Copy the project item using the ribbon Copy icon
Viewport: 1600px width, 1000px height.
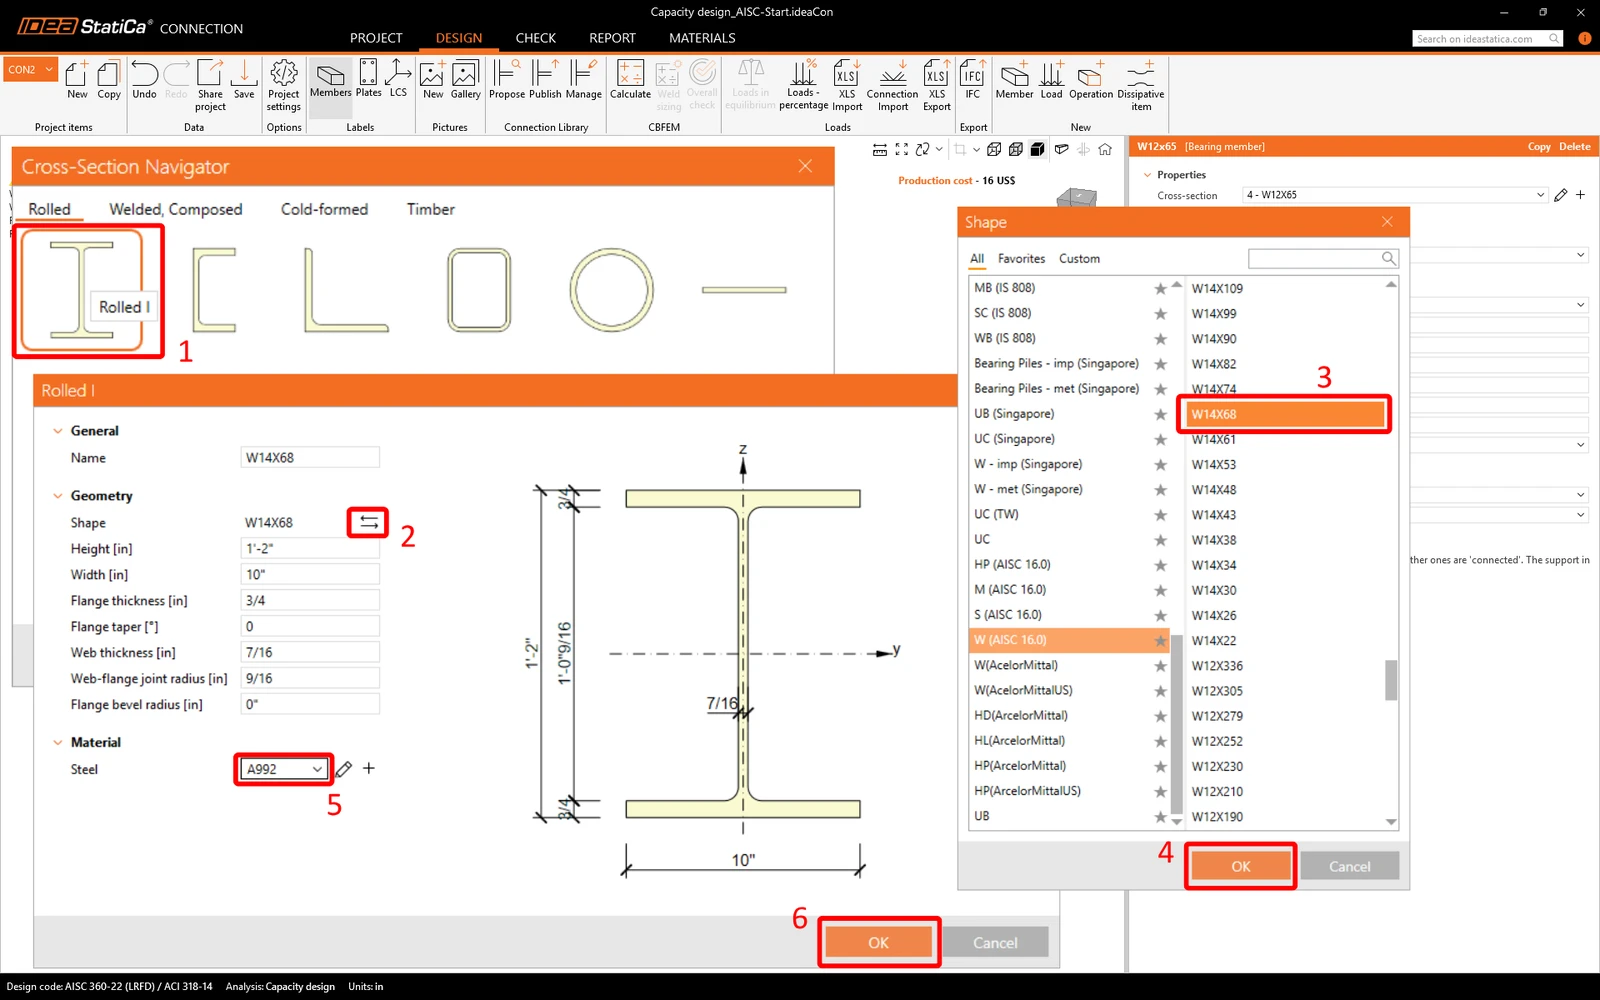(x=109, y=79)
